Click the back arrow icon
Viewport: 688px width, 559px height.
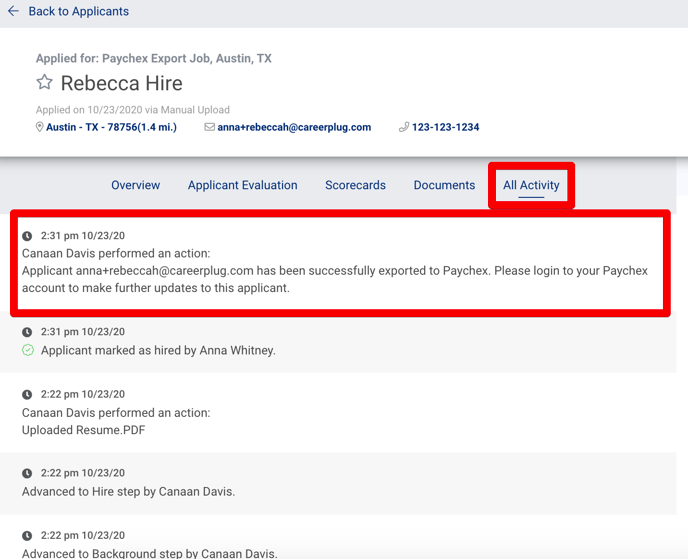pos(13,11)
